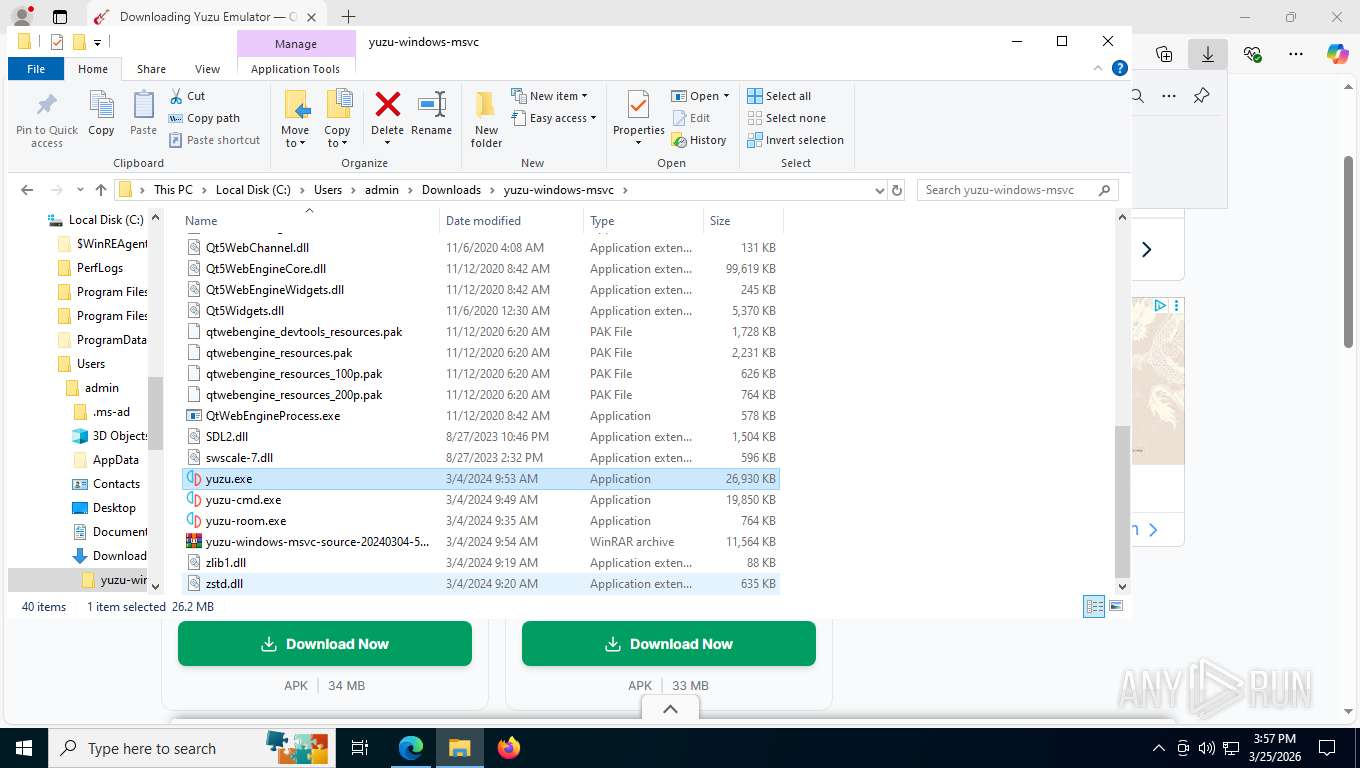Open Quick Access Toolbar customize dropdown
This screenshot has width=1360, height=768.
coord(98,42)
